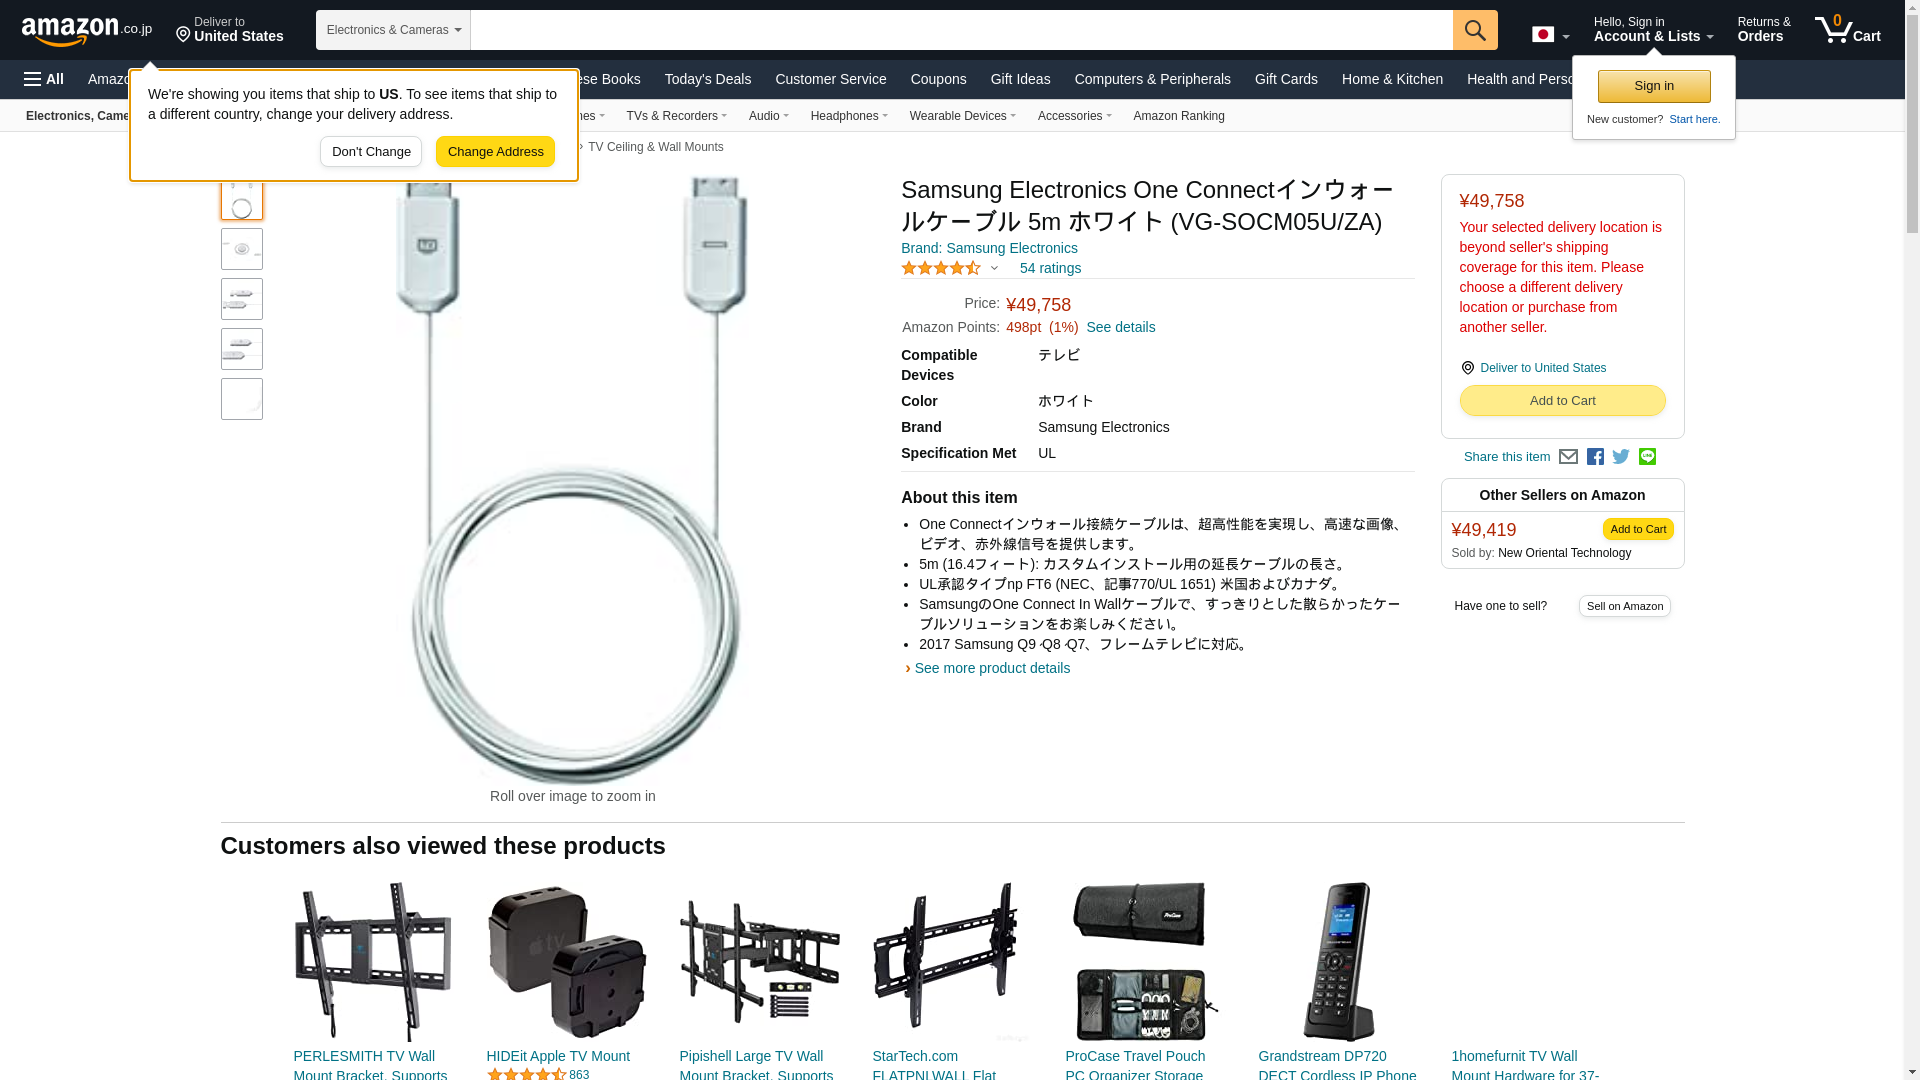
Task: Click inside the search text field
Action: 961,30
